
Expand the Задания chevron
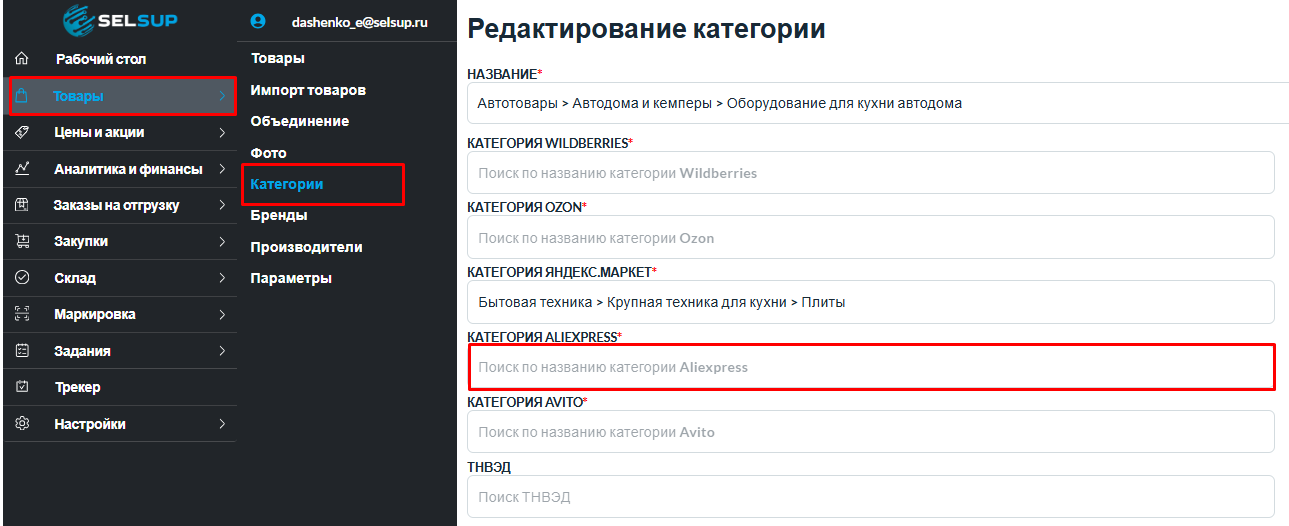tap(221, 351)
